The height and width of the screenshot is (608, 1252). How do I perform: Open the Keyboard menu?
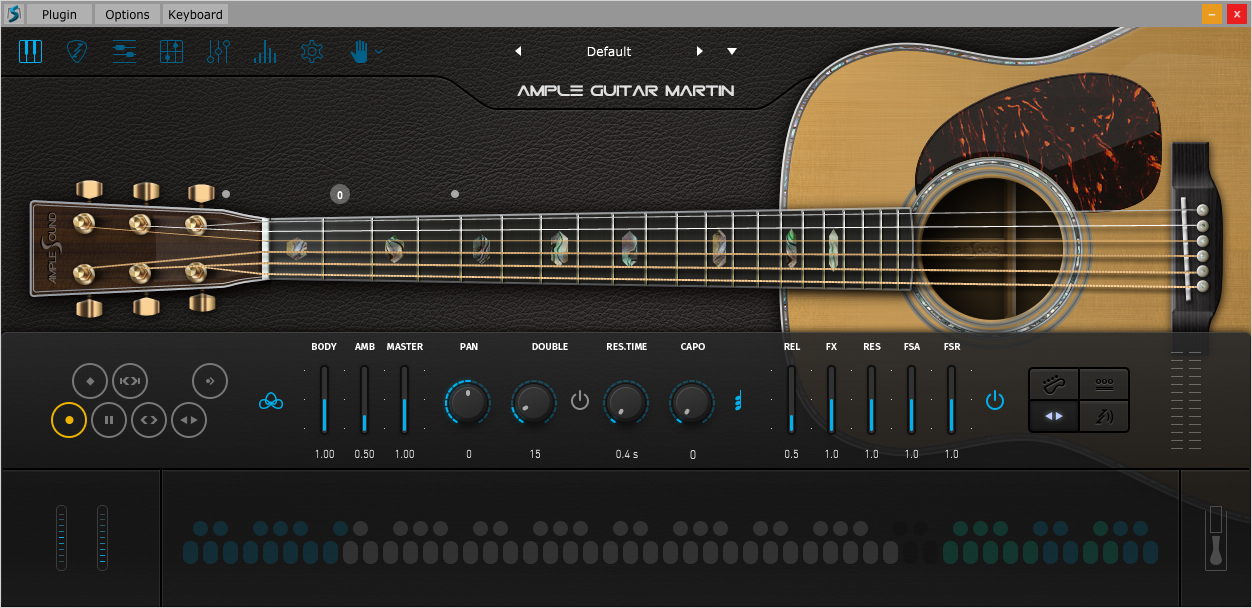(194, 14)
